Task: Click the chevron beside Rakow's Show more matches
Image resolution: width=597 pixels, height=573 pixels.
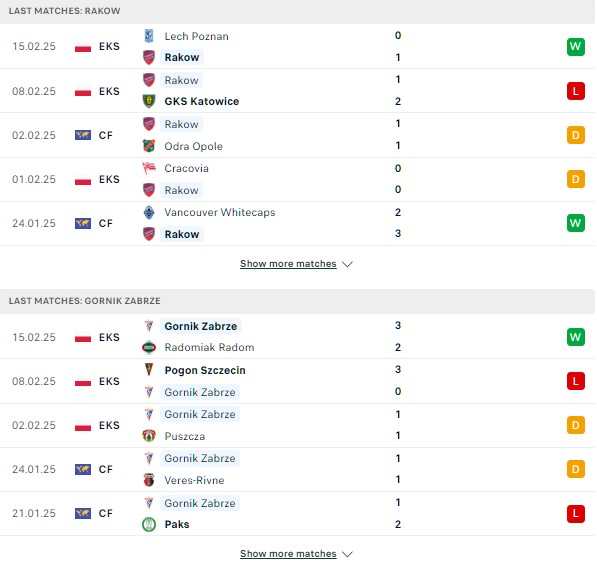Action: tap(347, 264)
